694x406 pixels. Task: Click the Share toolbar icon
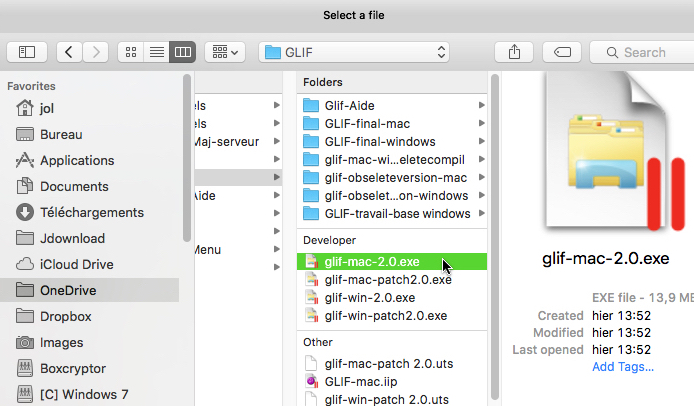coord(514,52)
